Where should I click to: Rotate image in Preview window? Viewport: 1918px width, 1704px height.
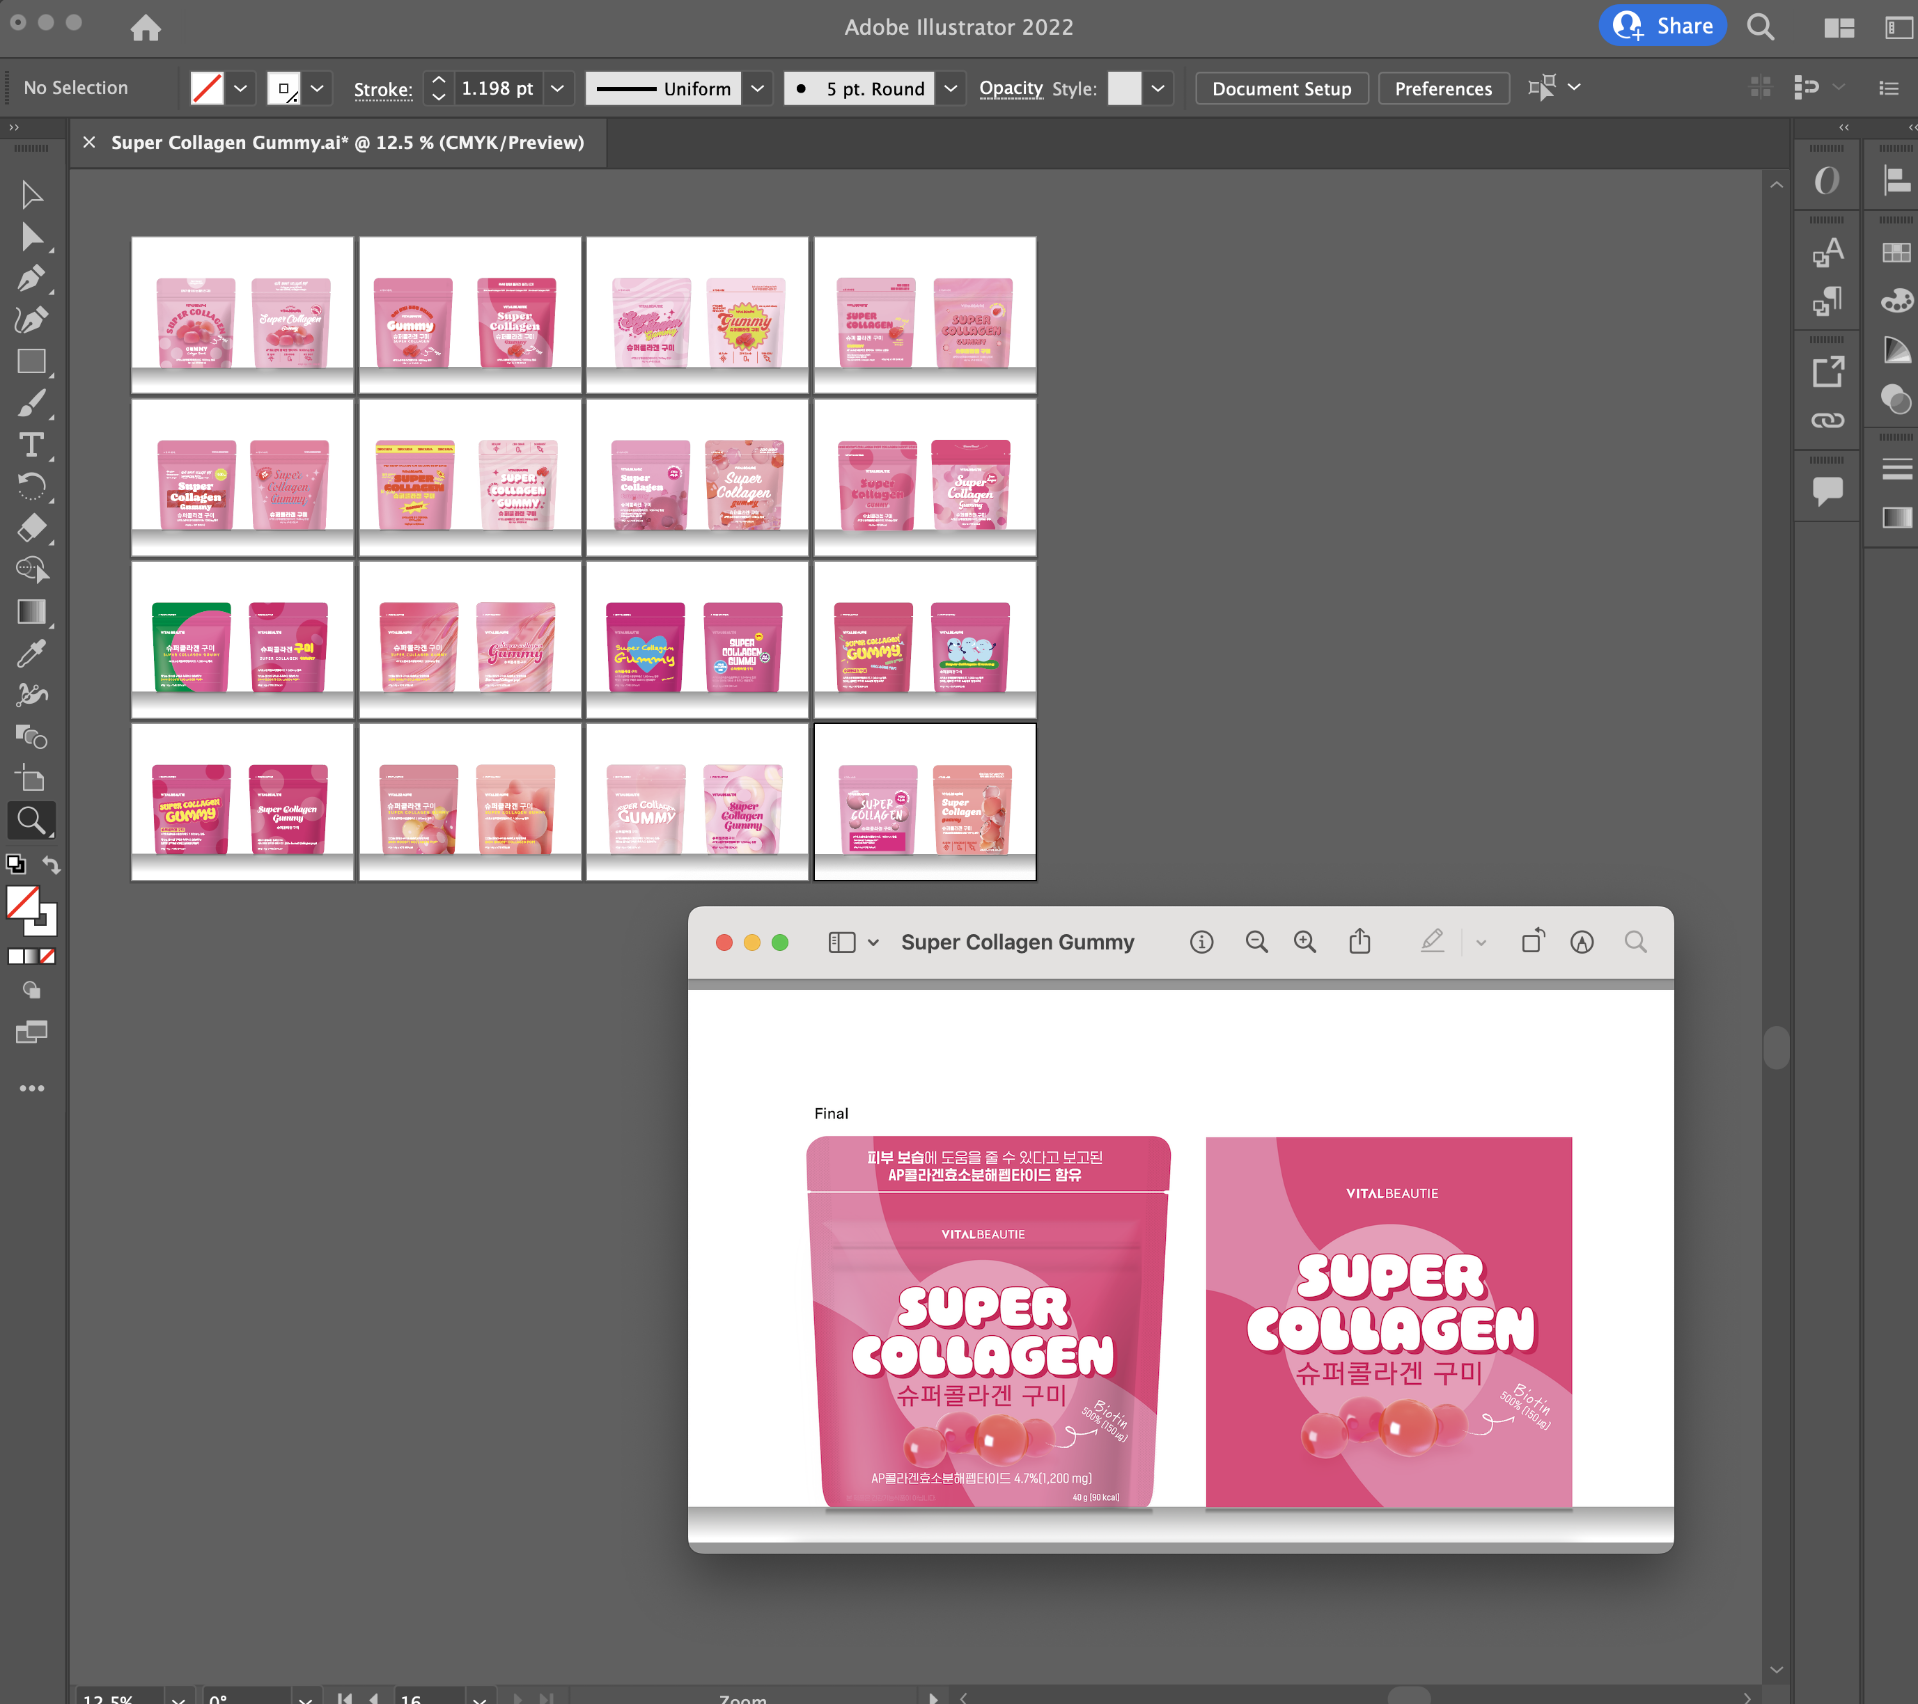tap(1533, 941)
